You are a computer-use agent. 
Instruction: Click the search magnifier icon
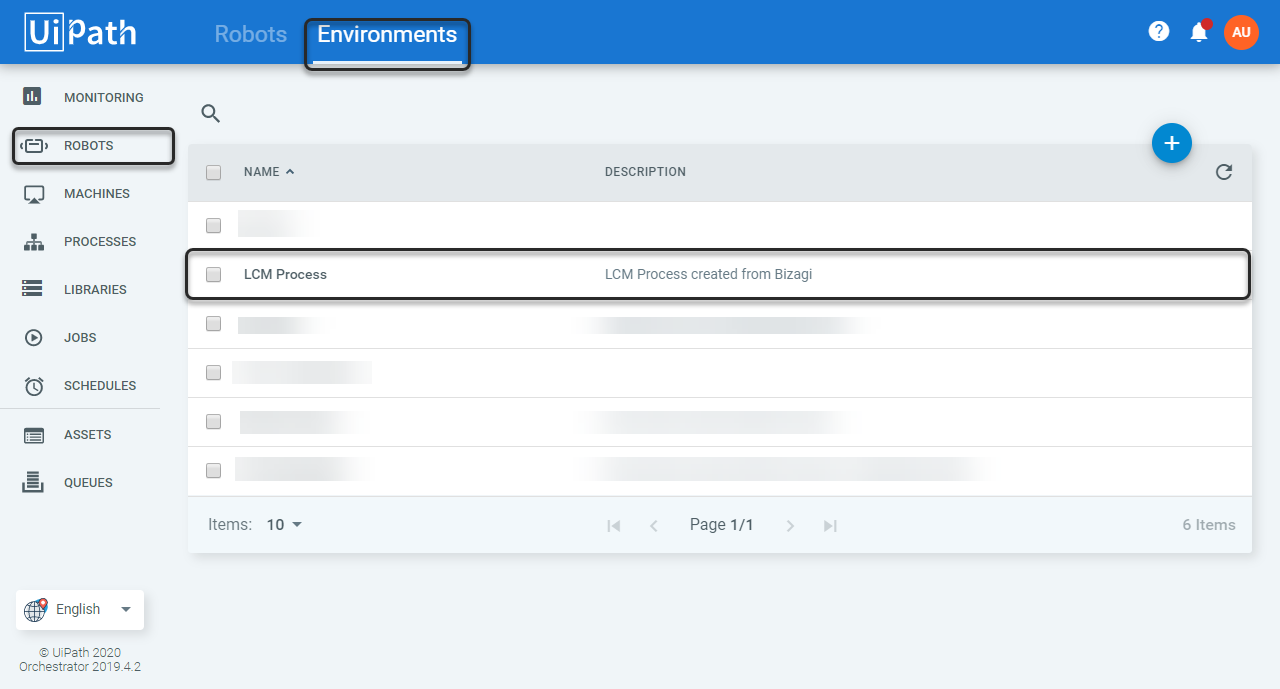tap(211, 113)
